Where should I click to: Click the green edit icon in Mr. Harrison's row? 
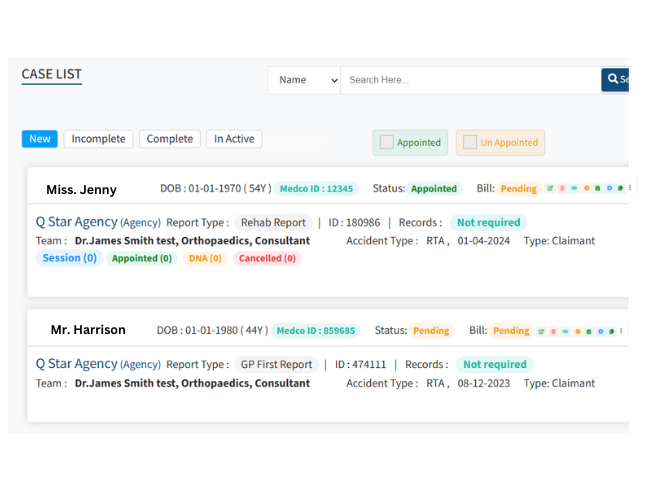tap(541, 331)
